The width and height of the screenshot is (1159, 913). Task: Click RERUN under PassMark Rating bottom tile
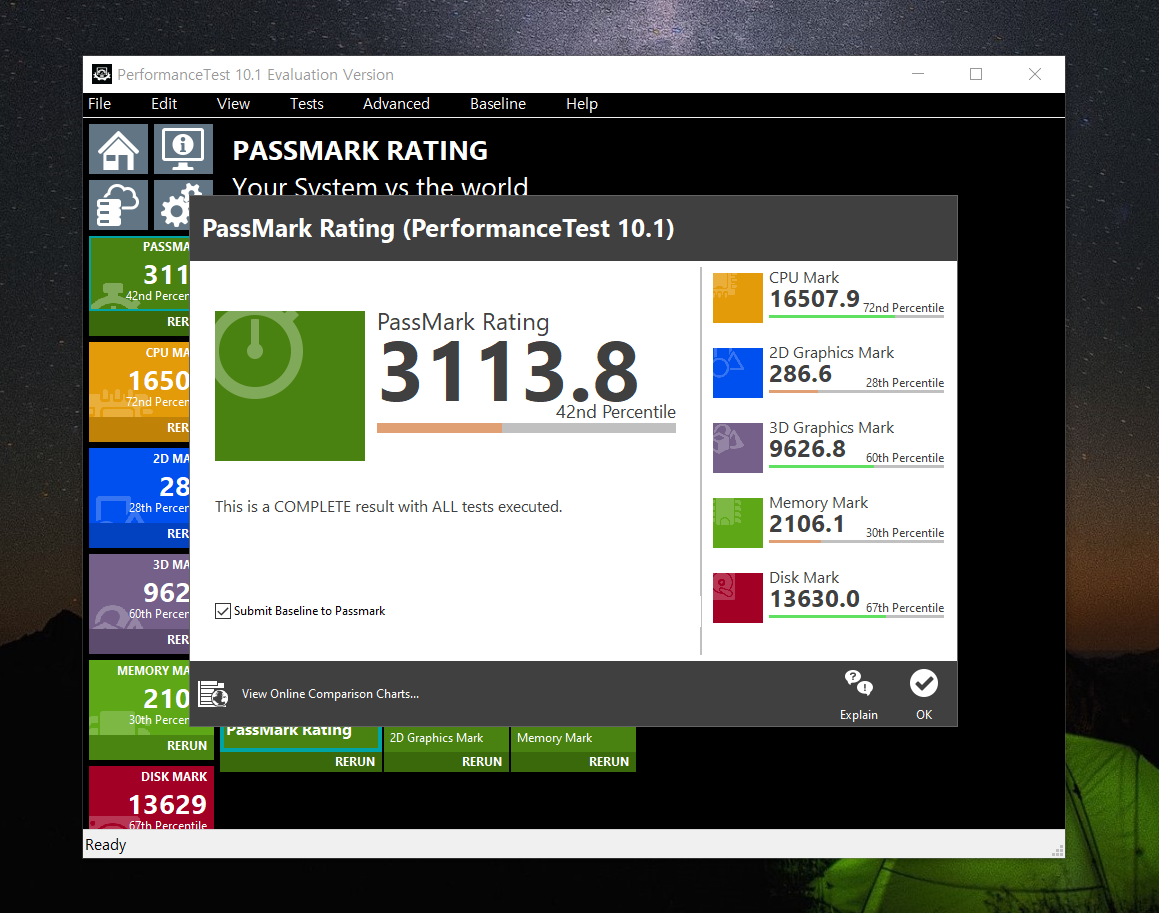(355, 761)
